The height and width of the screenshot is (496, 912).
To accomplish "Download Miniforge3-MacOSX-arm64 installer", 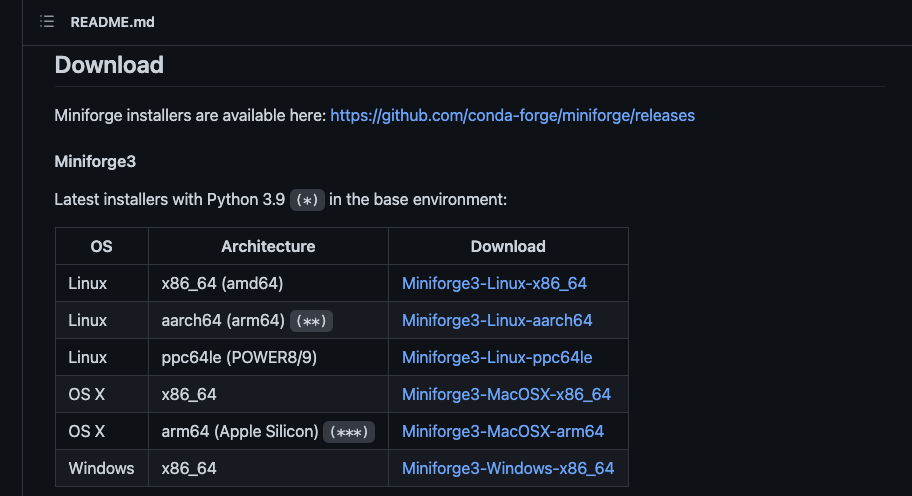I will [503, 431].
